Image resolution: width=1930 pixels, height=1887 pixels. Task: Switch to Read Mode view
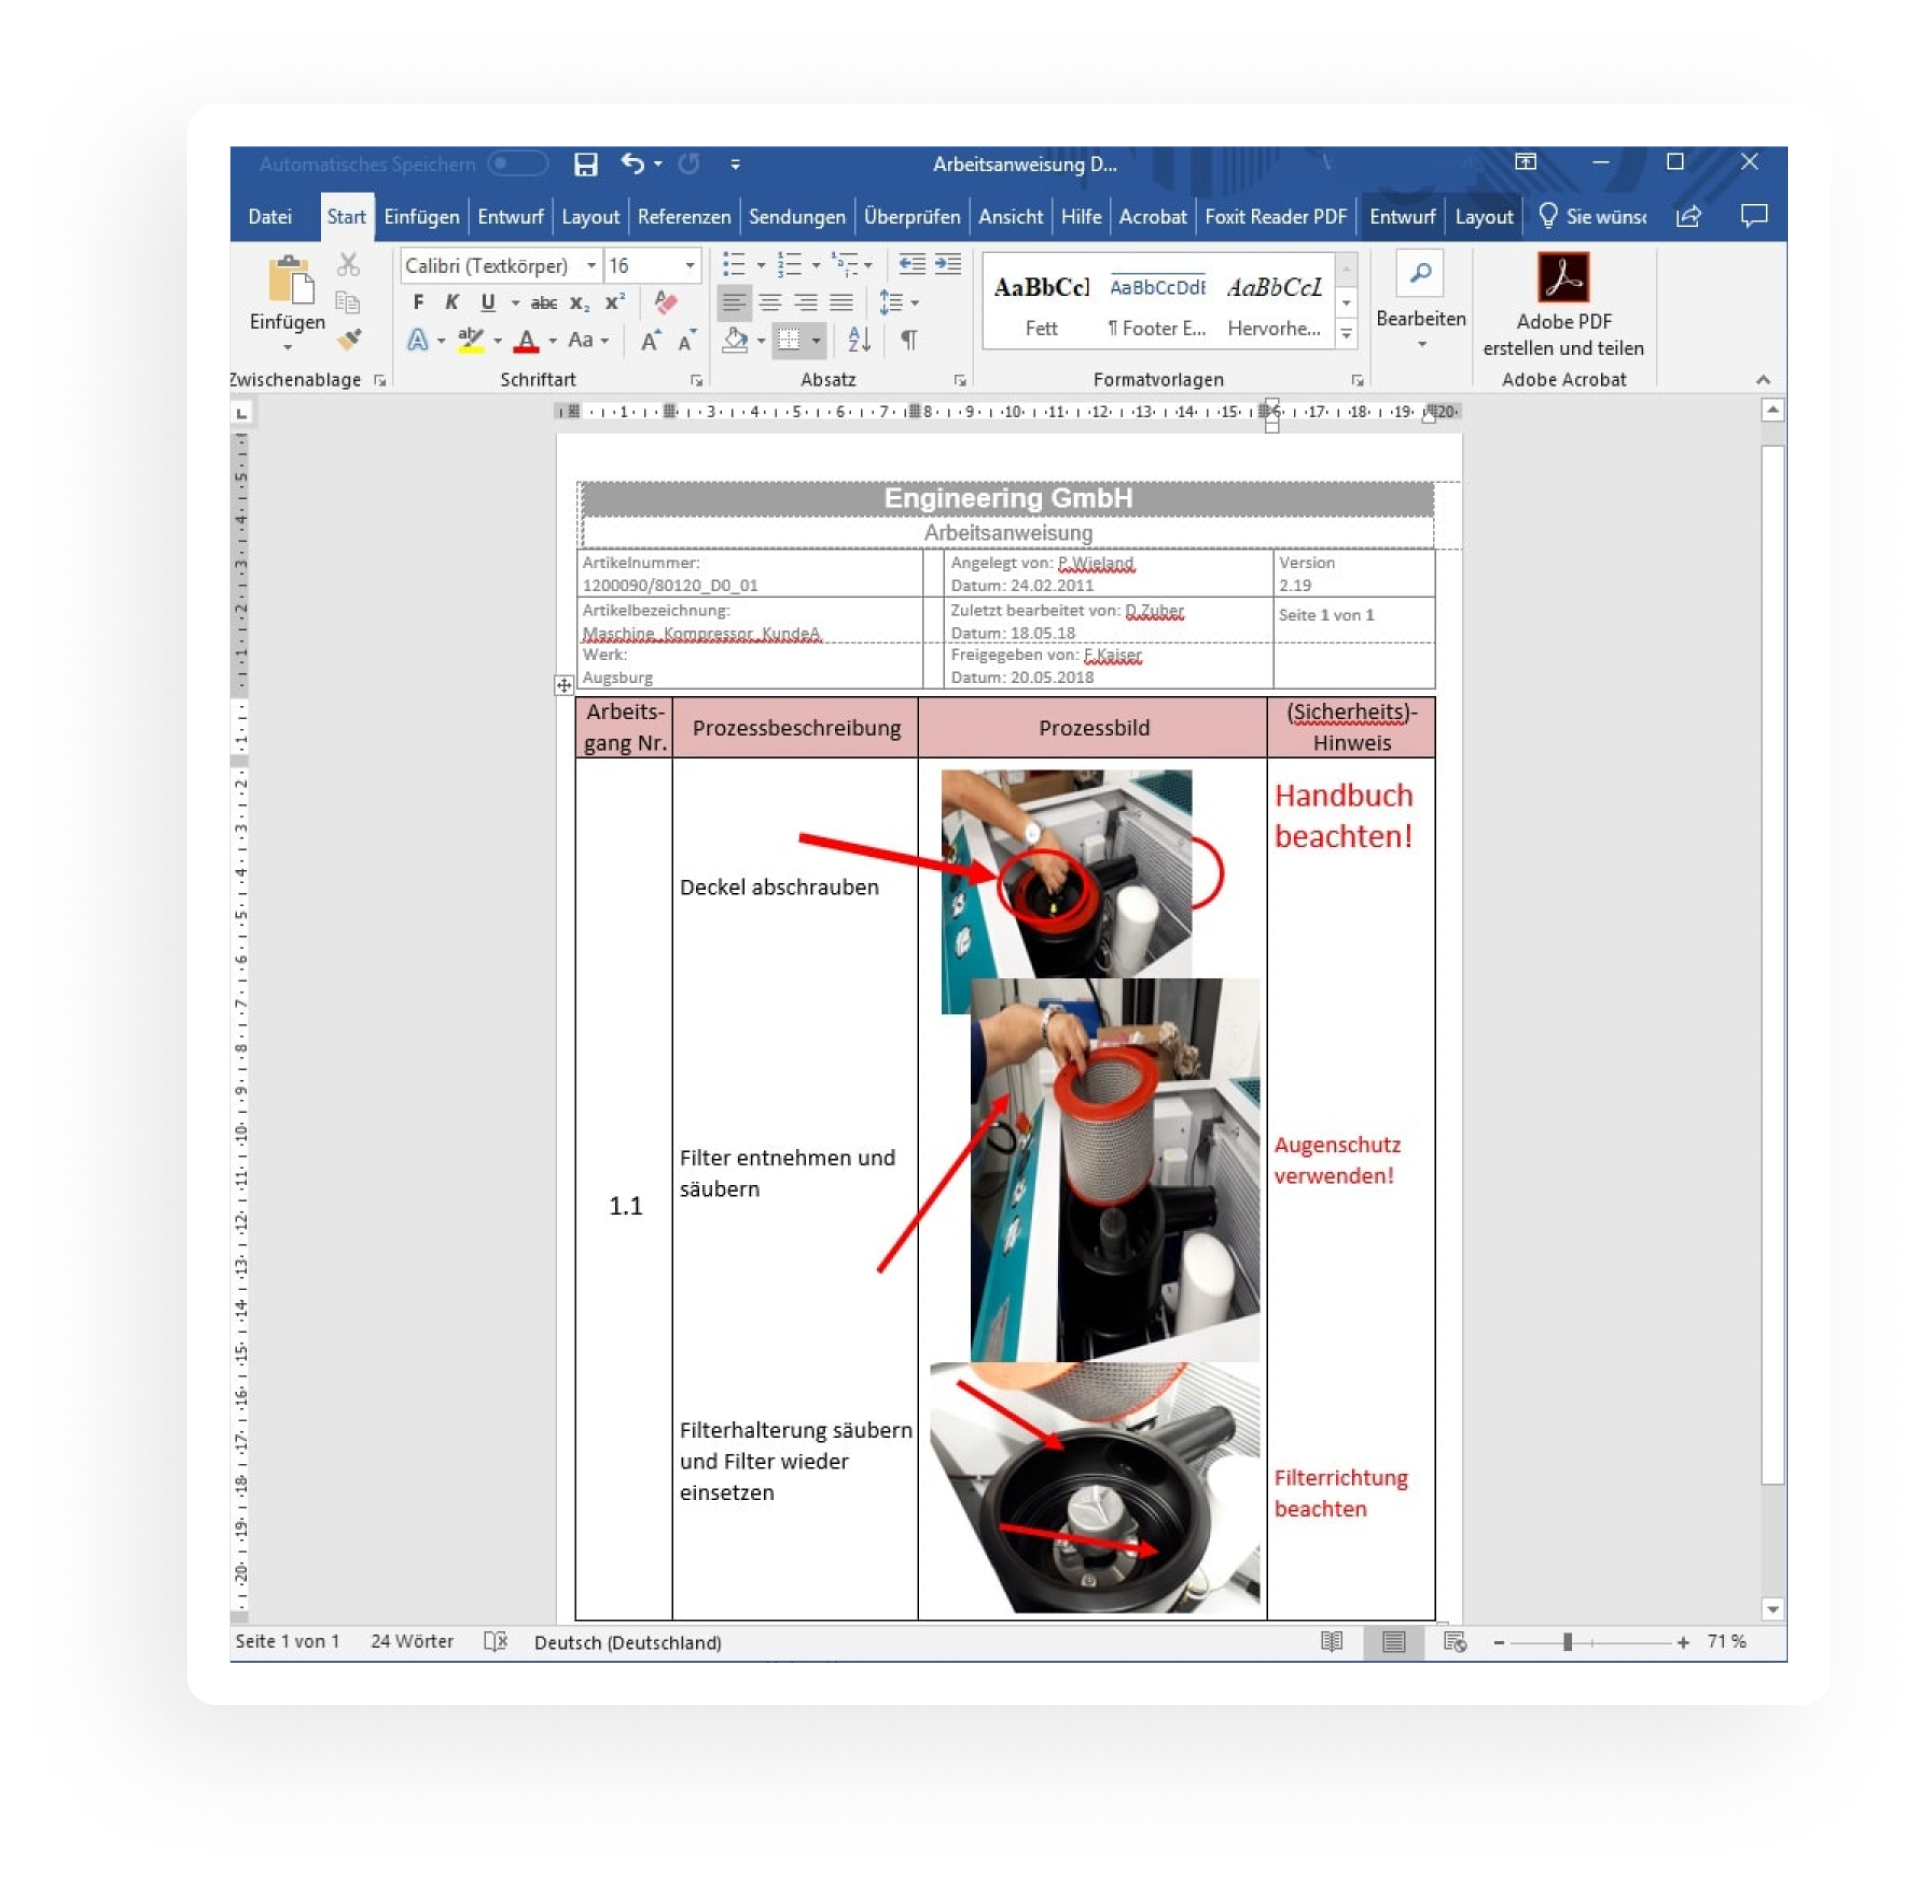(x=1331, y=1641)
